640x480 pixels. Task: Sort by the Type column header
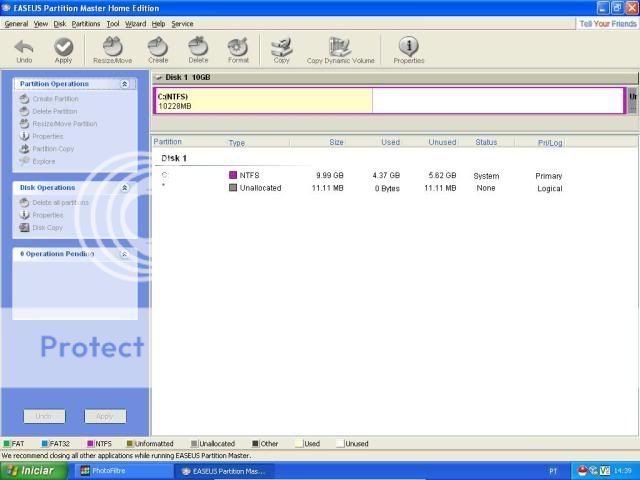pos(236,142)
